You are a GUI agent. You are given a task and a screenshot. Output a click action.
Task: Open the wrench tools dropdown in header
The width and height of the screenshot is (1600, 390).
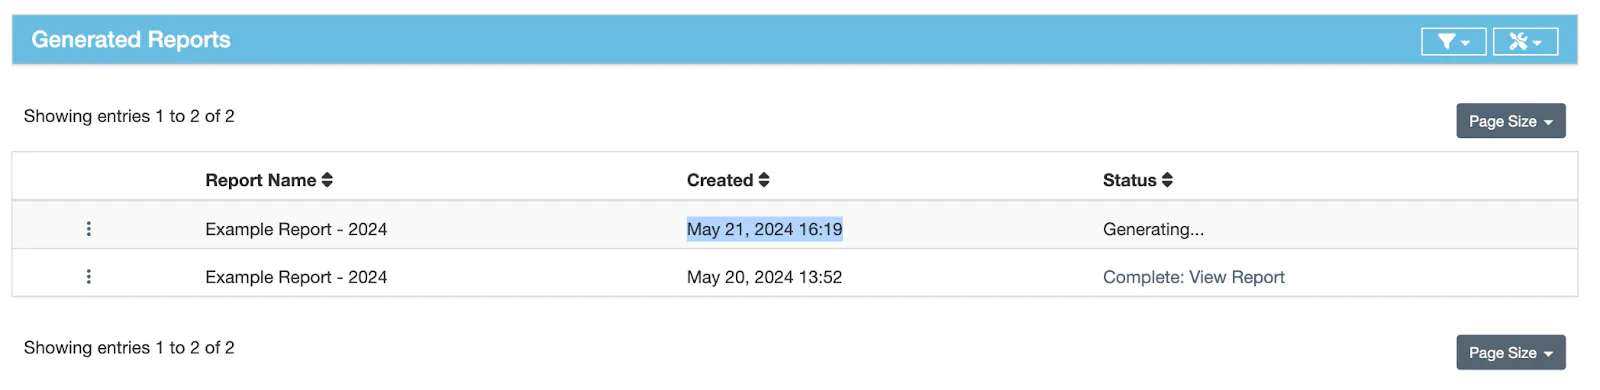tap(1525, 41)
